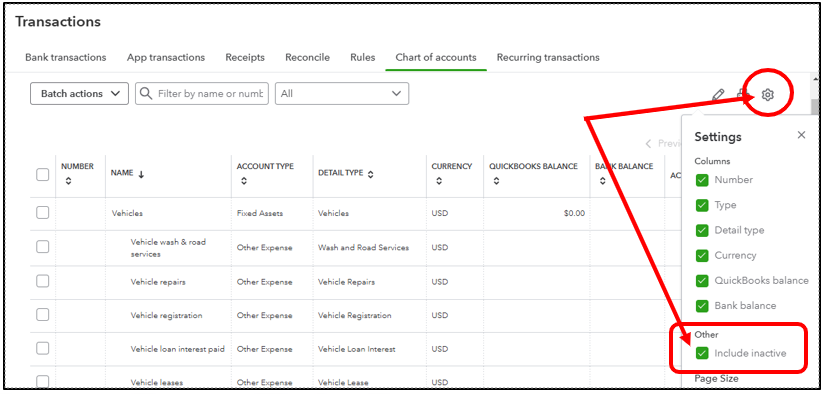Viewport: 825px width, 394px height.
Task: Check the select-all header checkbox
Action: [x=43, y=175]
